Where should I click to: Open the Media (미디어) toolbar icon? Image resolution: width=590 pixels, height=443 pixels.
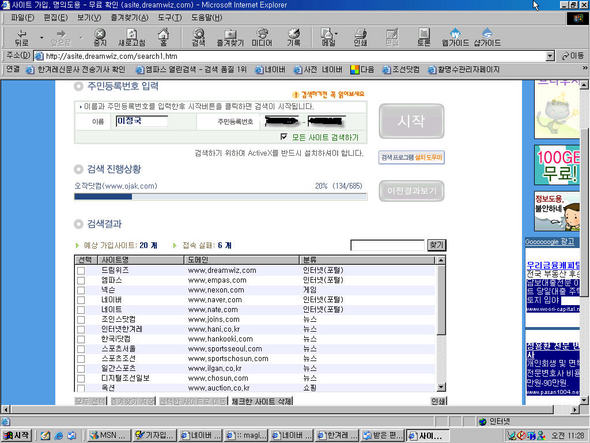pos(262,37)
